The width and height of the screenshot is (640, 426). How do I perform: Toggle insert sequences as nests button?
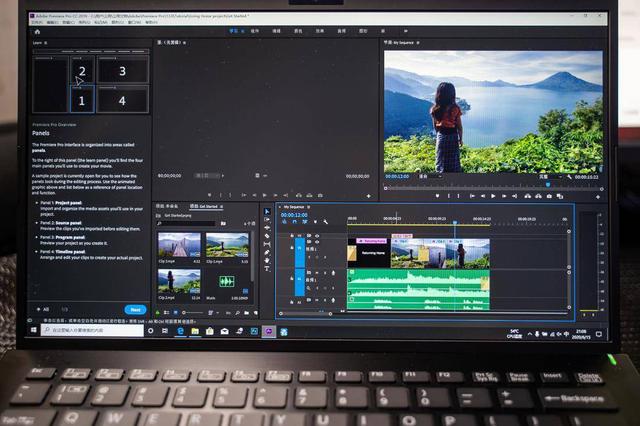[284, 222]
